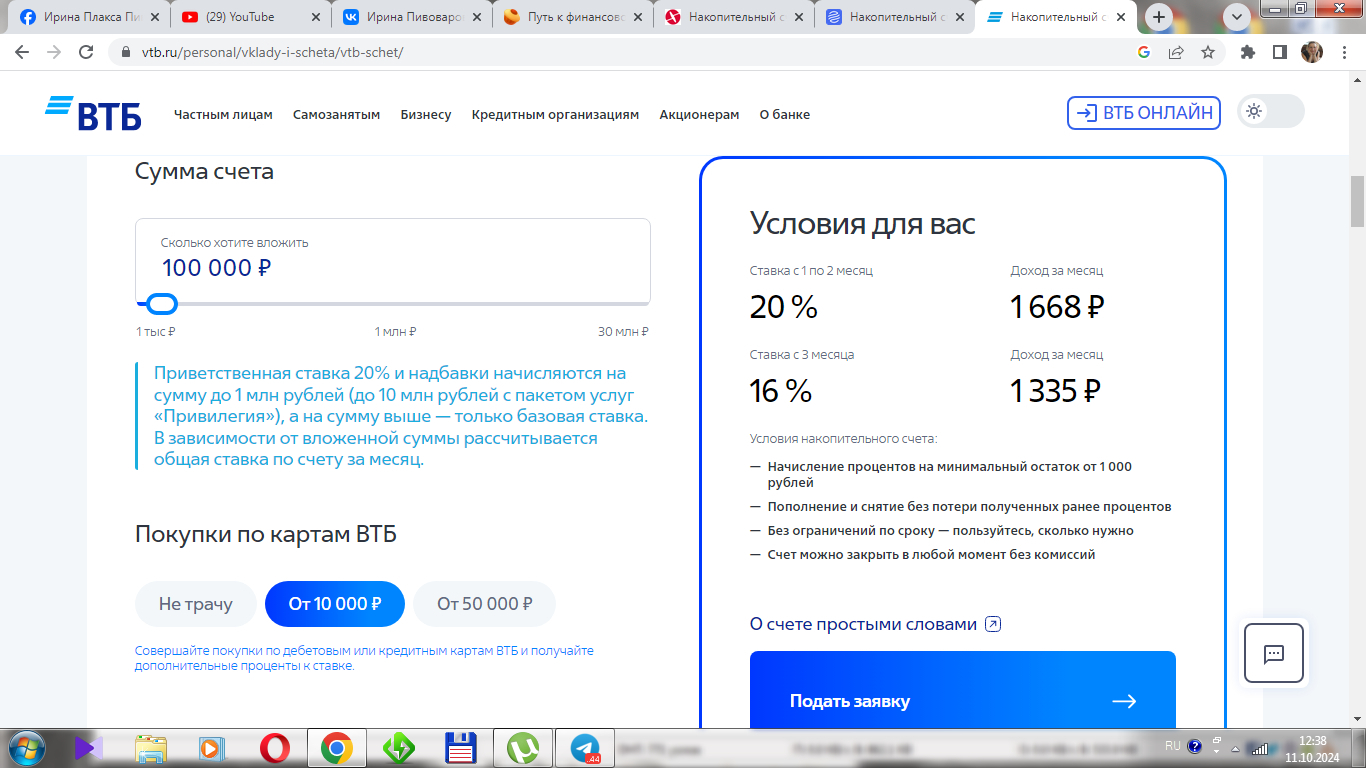Image resolution: width=1366 pixels, height=768 pixels.
Task: Click the Google icon in address bar
Action: click(x=1144, y=52)
